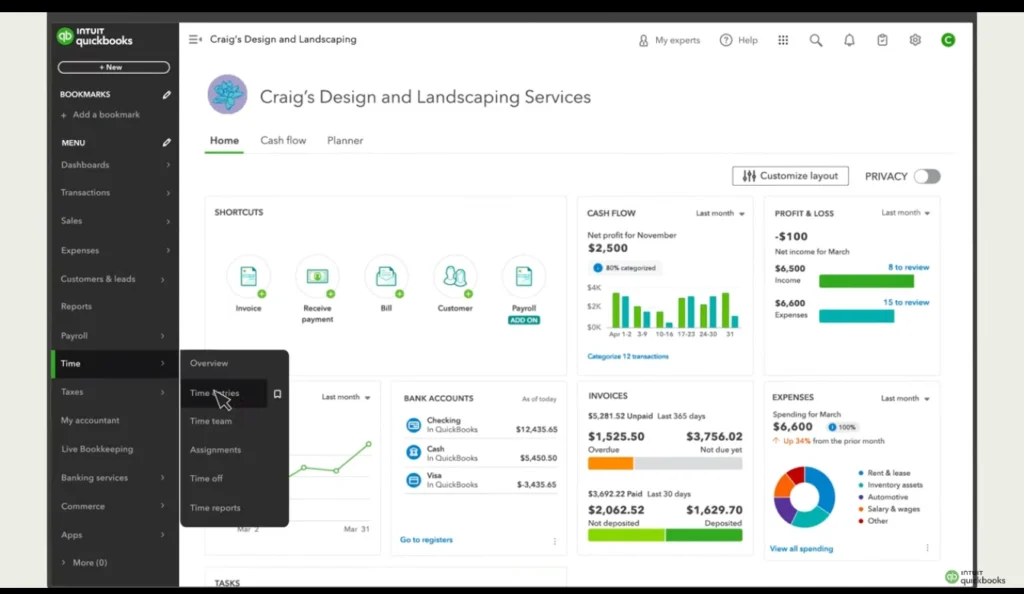The image size is (1024, 594).
Task: Open the Receive payment shortcut
Action: coord(317,276)
